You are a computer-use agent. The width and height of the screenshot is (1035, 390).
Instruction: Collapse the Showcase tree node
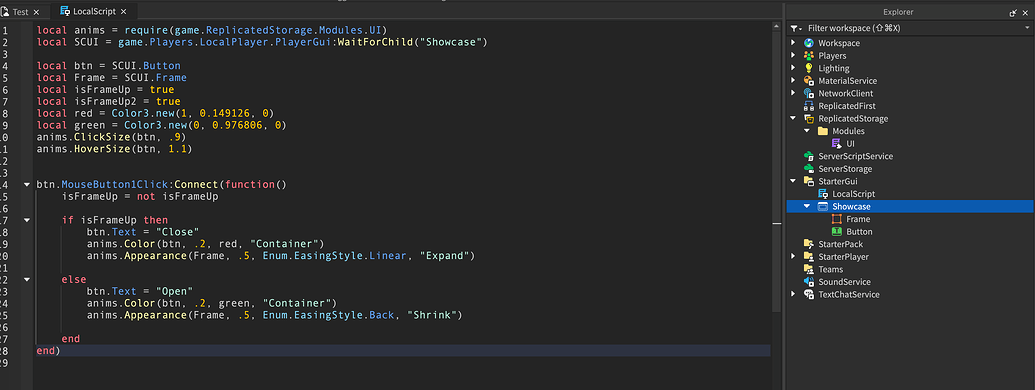tap(807, 207)
